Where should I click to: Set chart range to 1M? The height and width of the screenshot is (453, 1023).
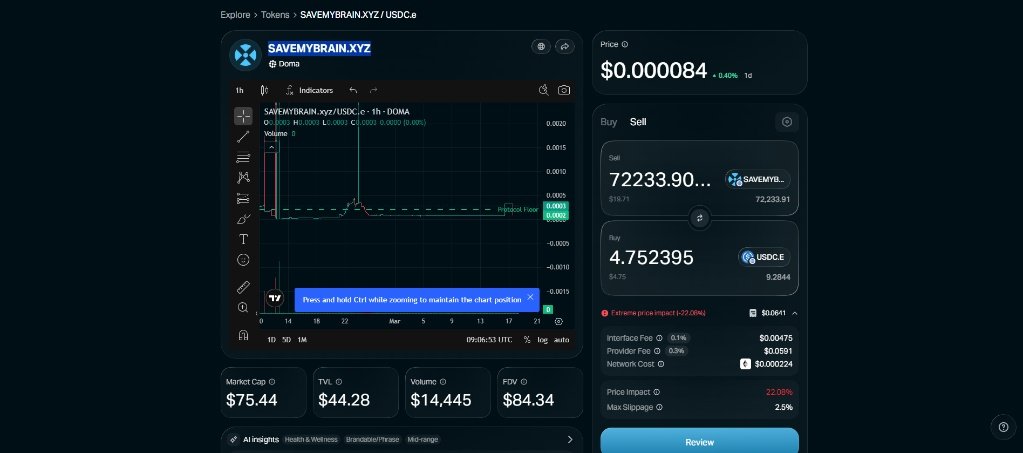pyautogui.click(x=302, y=339)
